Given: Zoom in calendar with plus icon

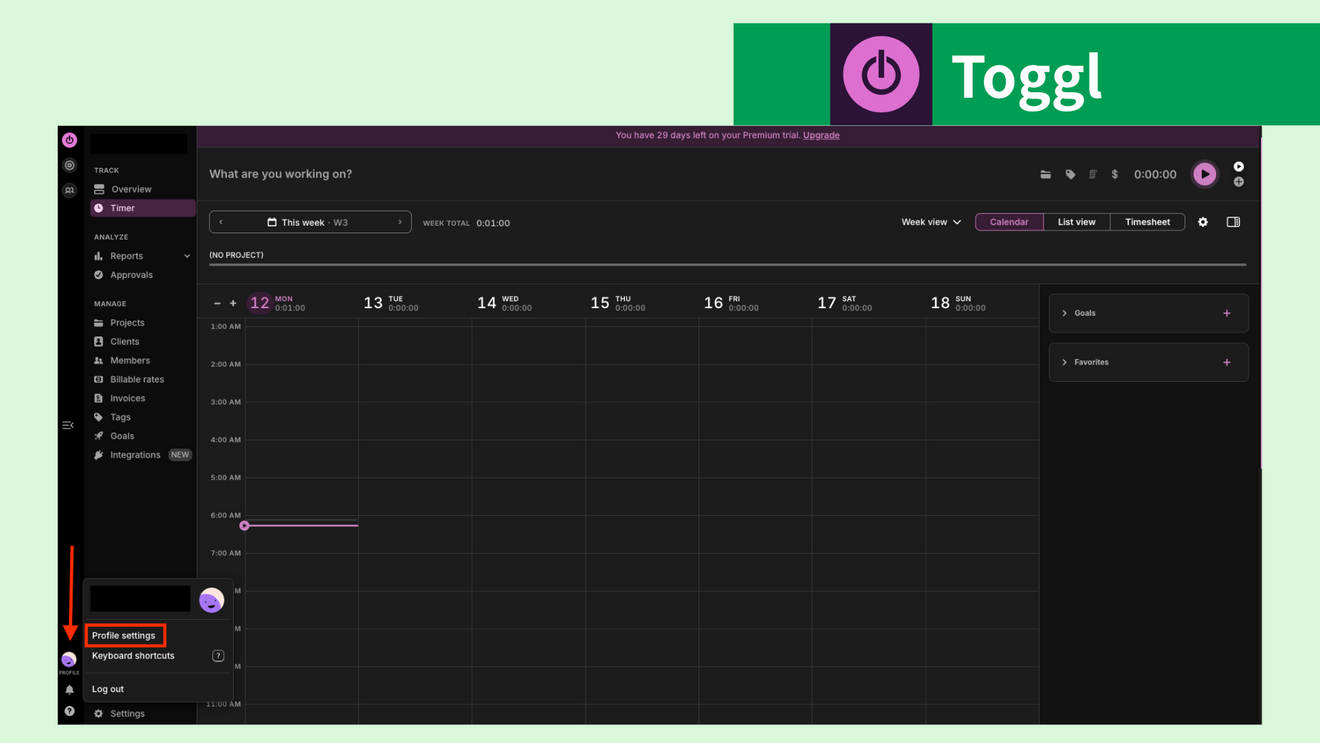Looking at the screenshot, I should click(233, 303).
